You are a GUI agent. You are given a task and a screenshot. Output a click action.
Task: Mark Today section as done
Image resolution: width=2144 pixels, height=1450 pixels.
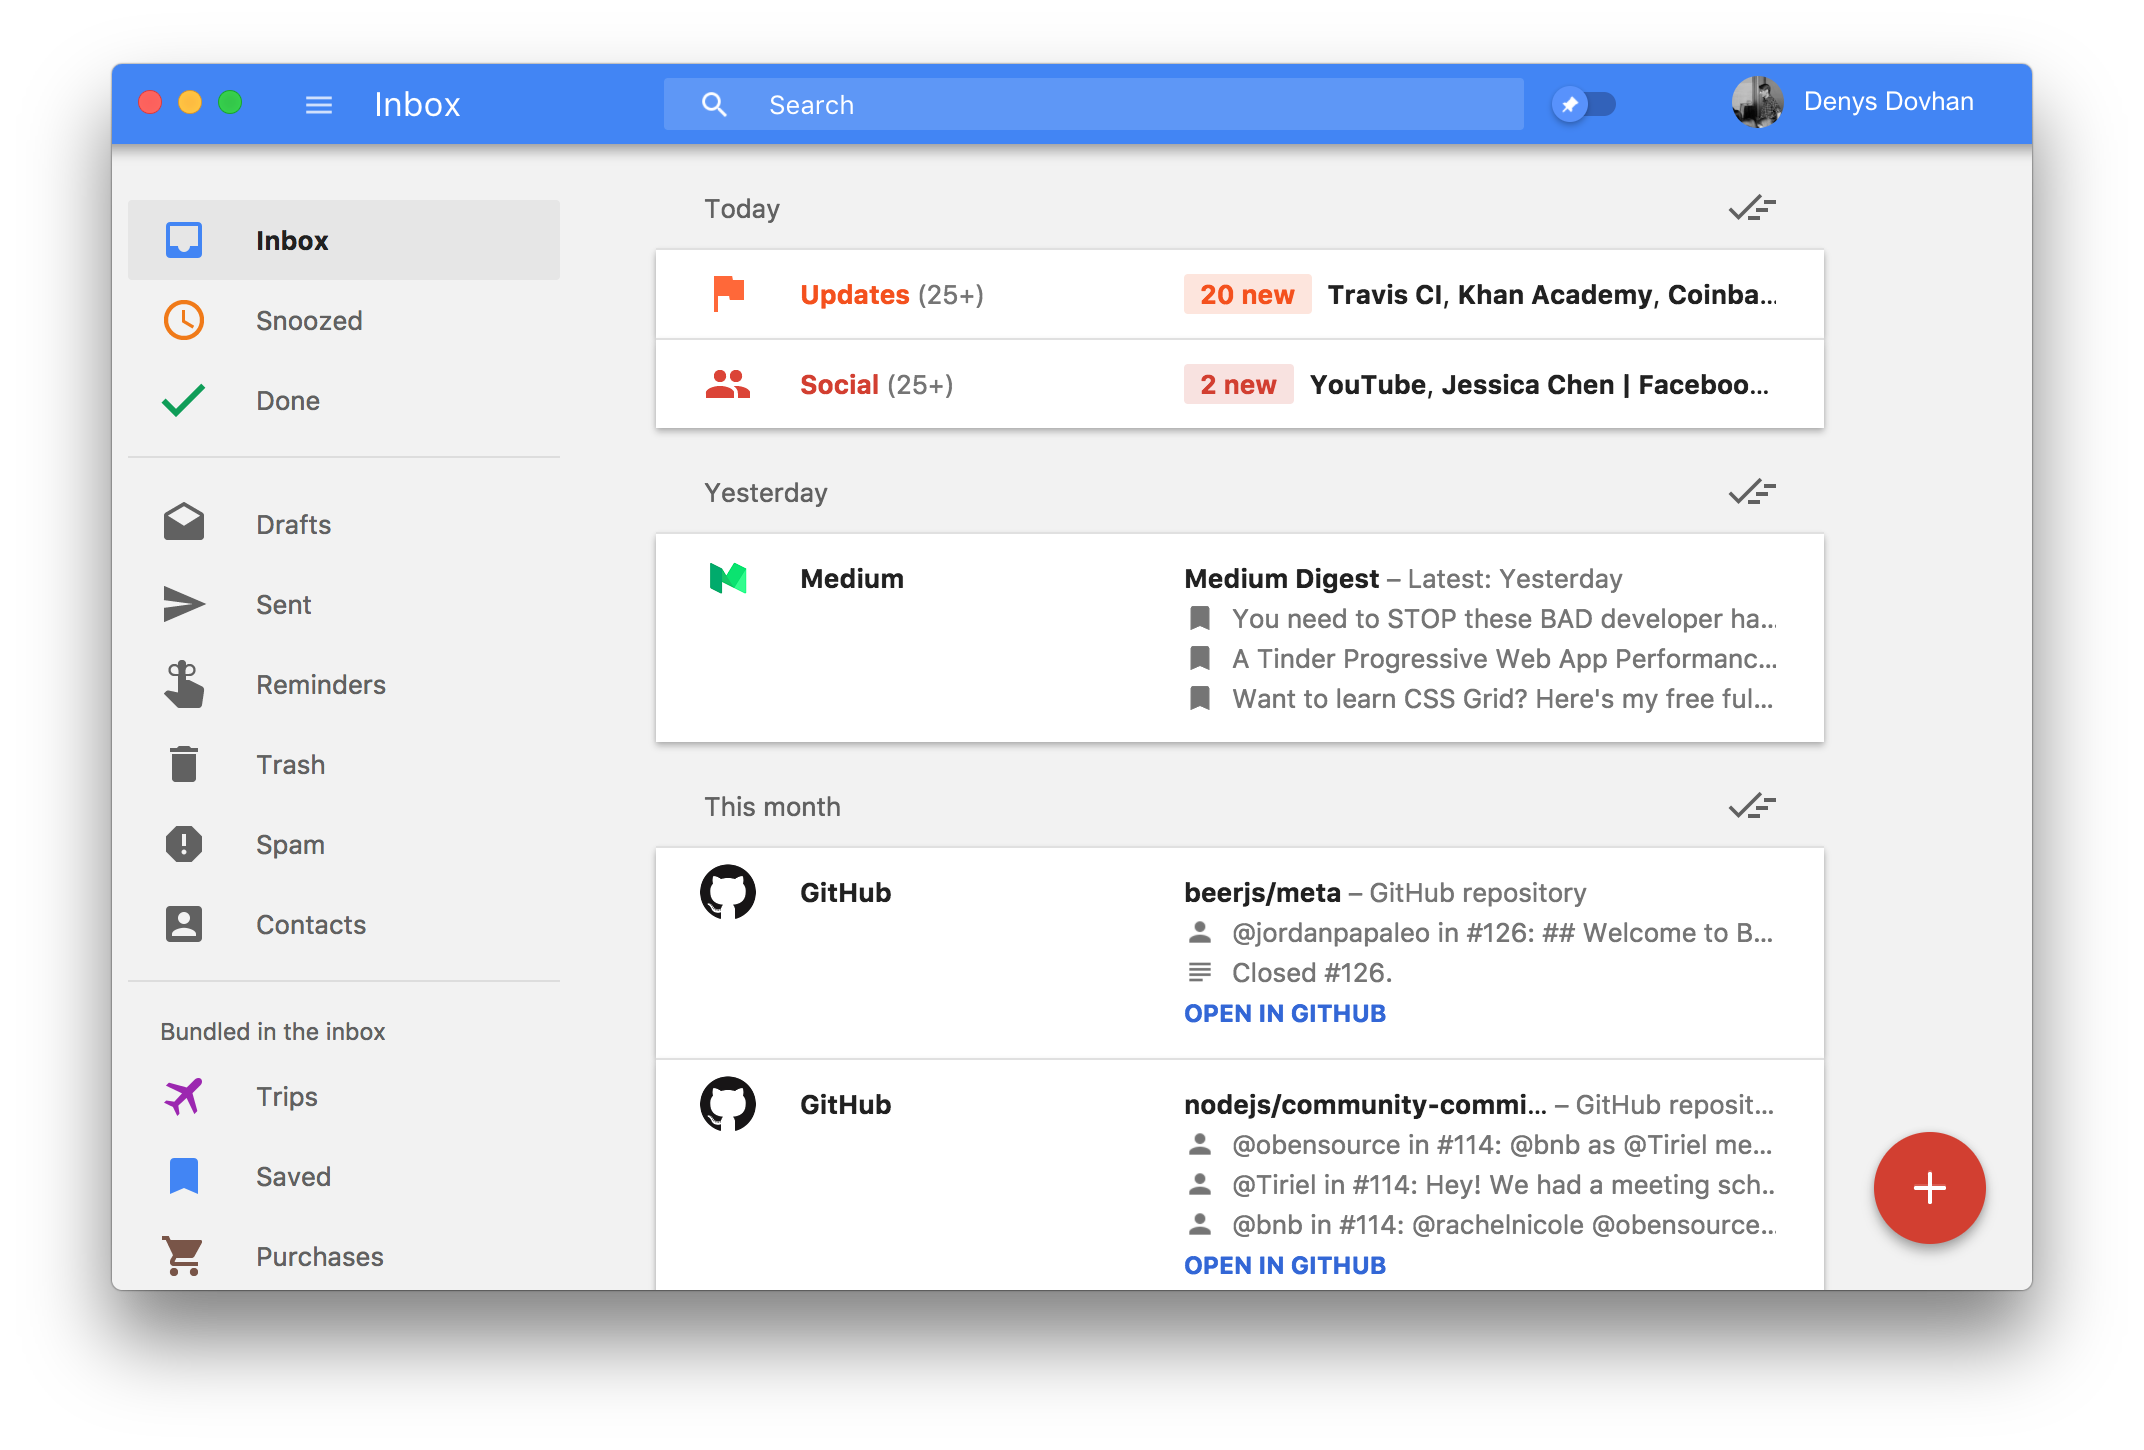click(1752, 209)
